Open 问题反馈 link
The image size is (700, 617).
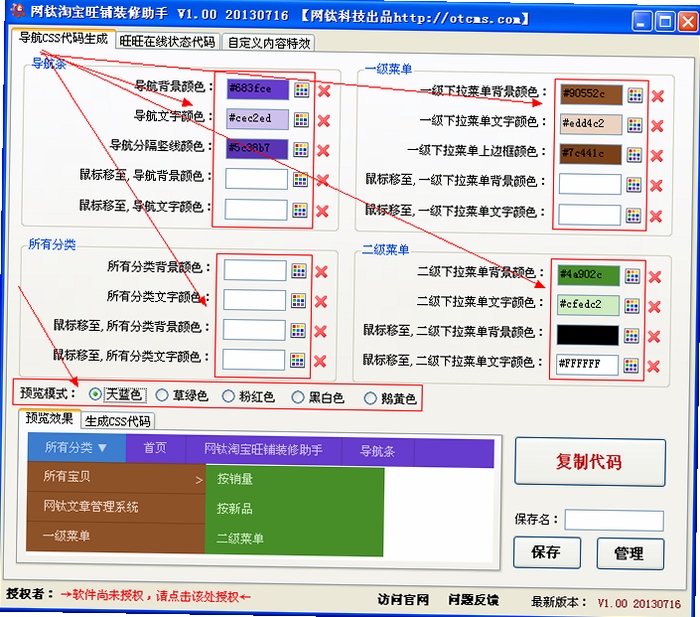tap(474, 600)
